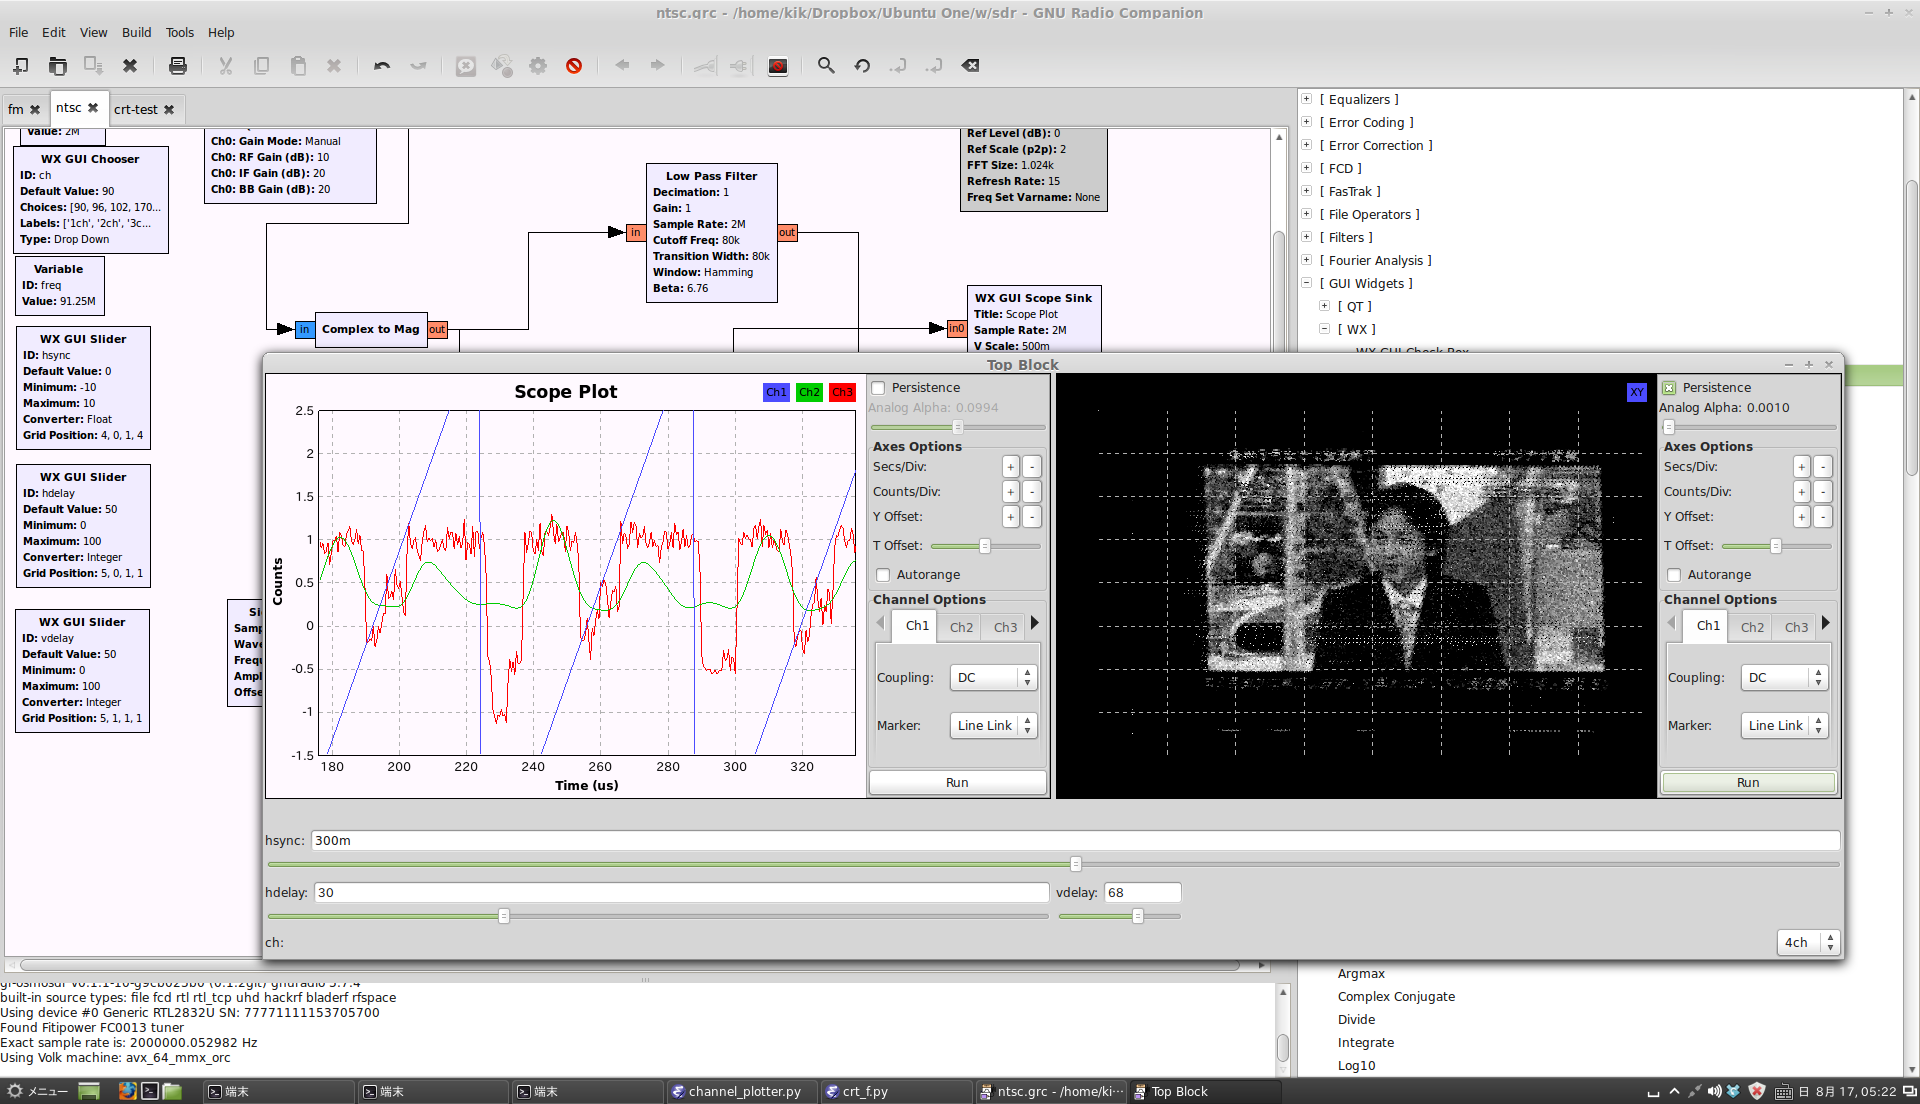This screenshot has height=1104, width=1920.
Task: Open the Coupling DC dropdown for Scope Plot
Action: 993,678
